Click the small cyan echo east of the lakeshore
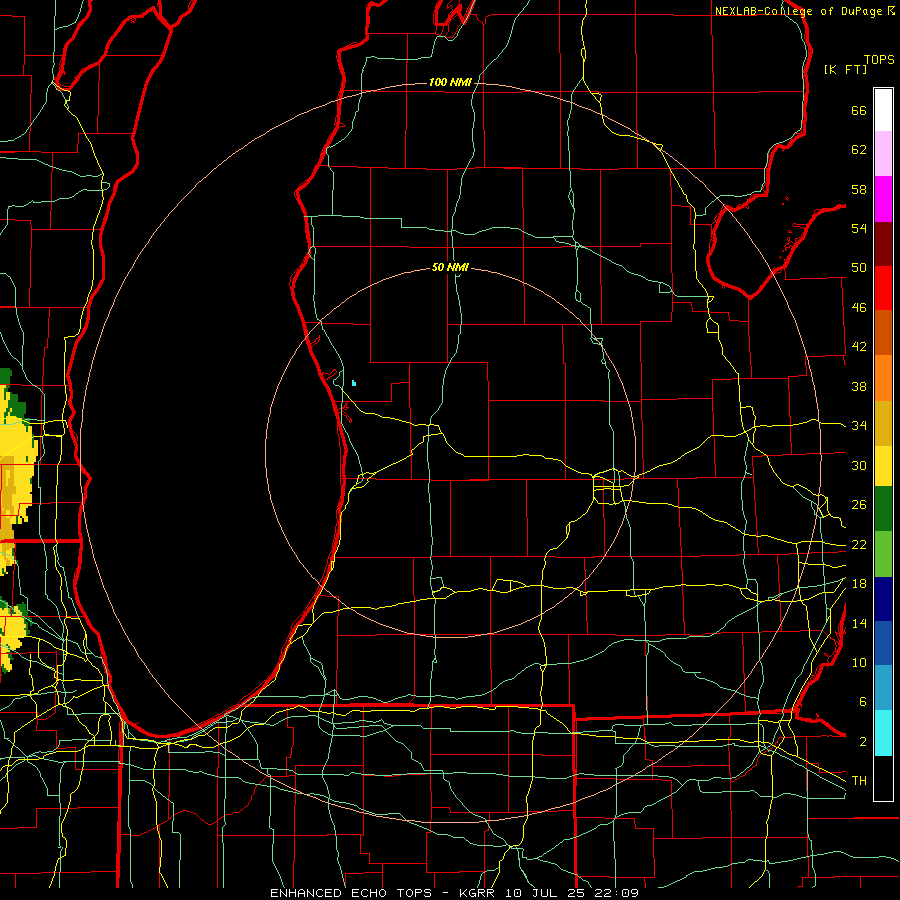 tap(354, 383)
